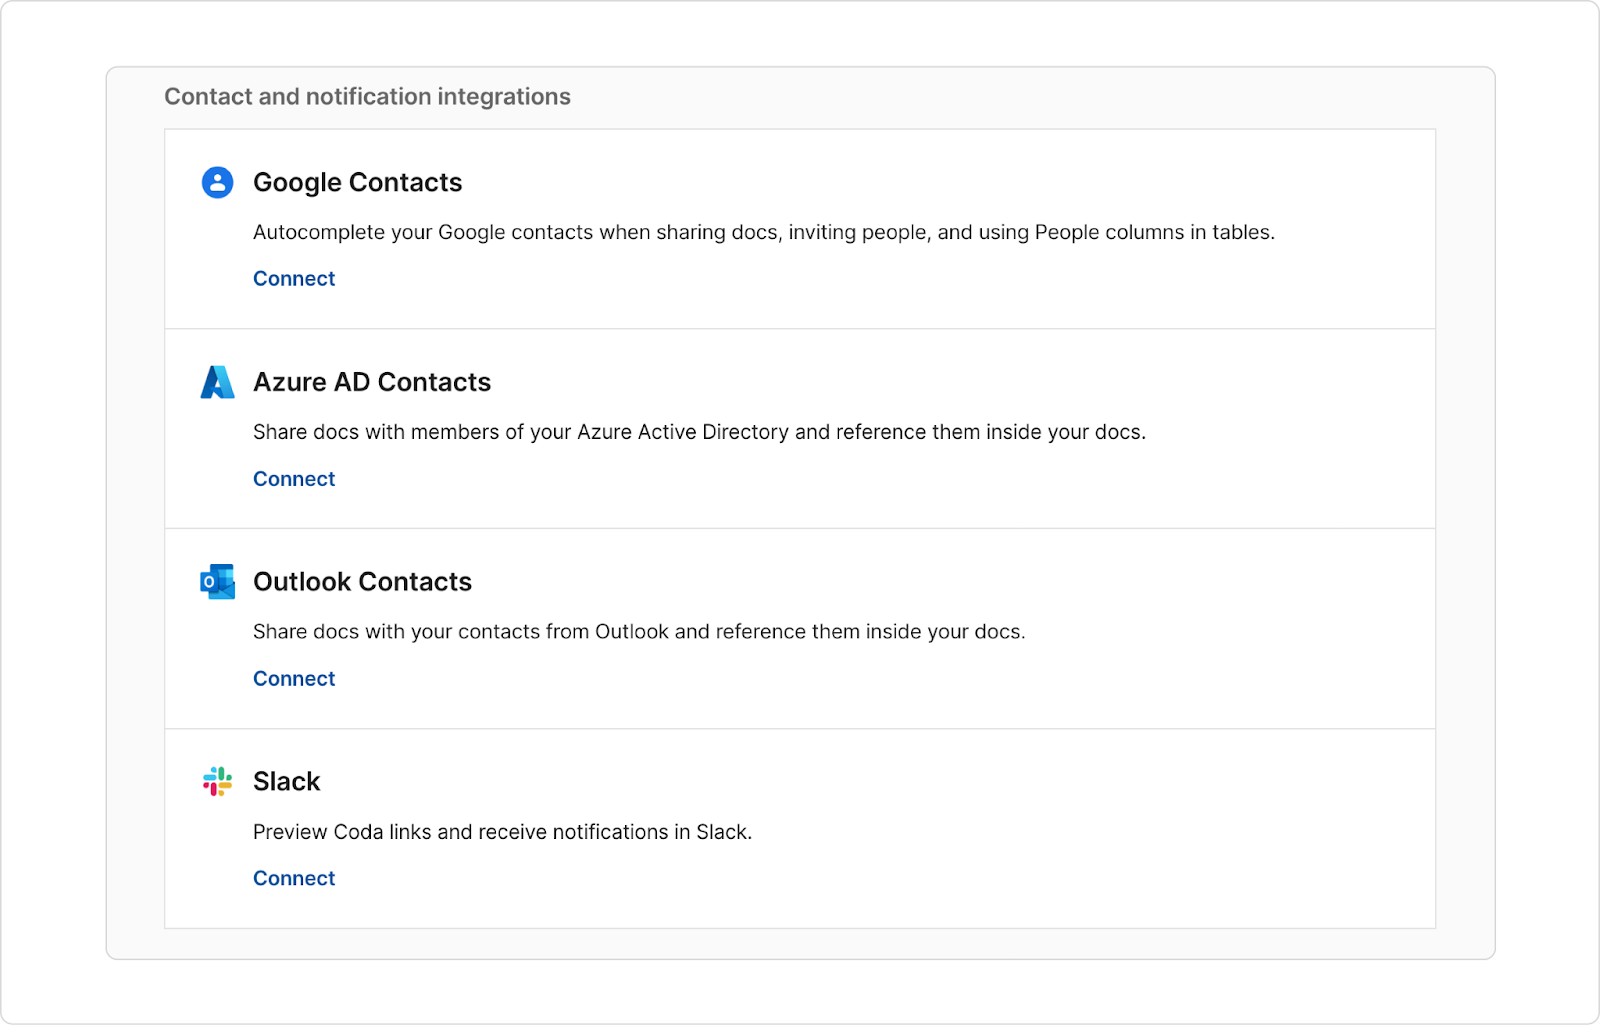Click the 'Contact and notification integrations' section title

click(x=367, y=97)
